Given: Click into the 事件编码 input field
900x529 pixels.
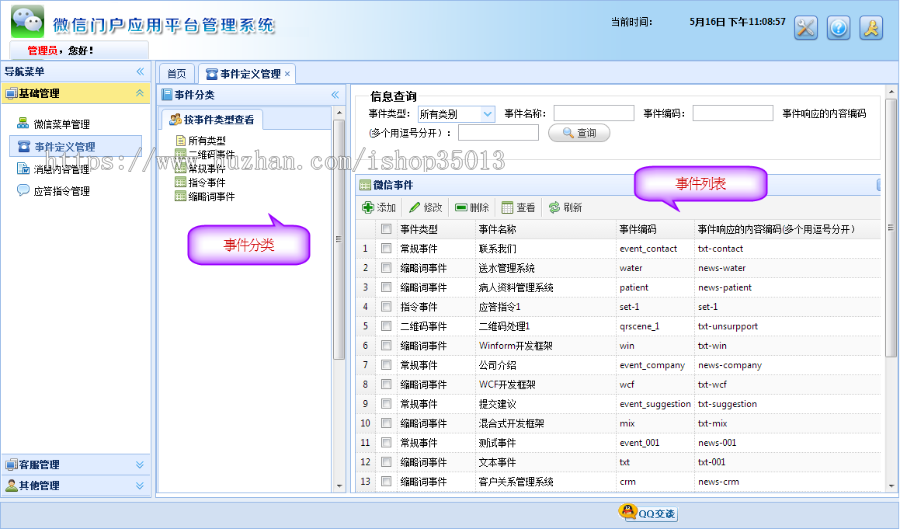Looking at the screenshot, I should click(732, 113).
